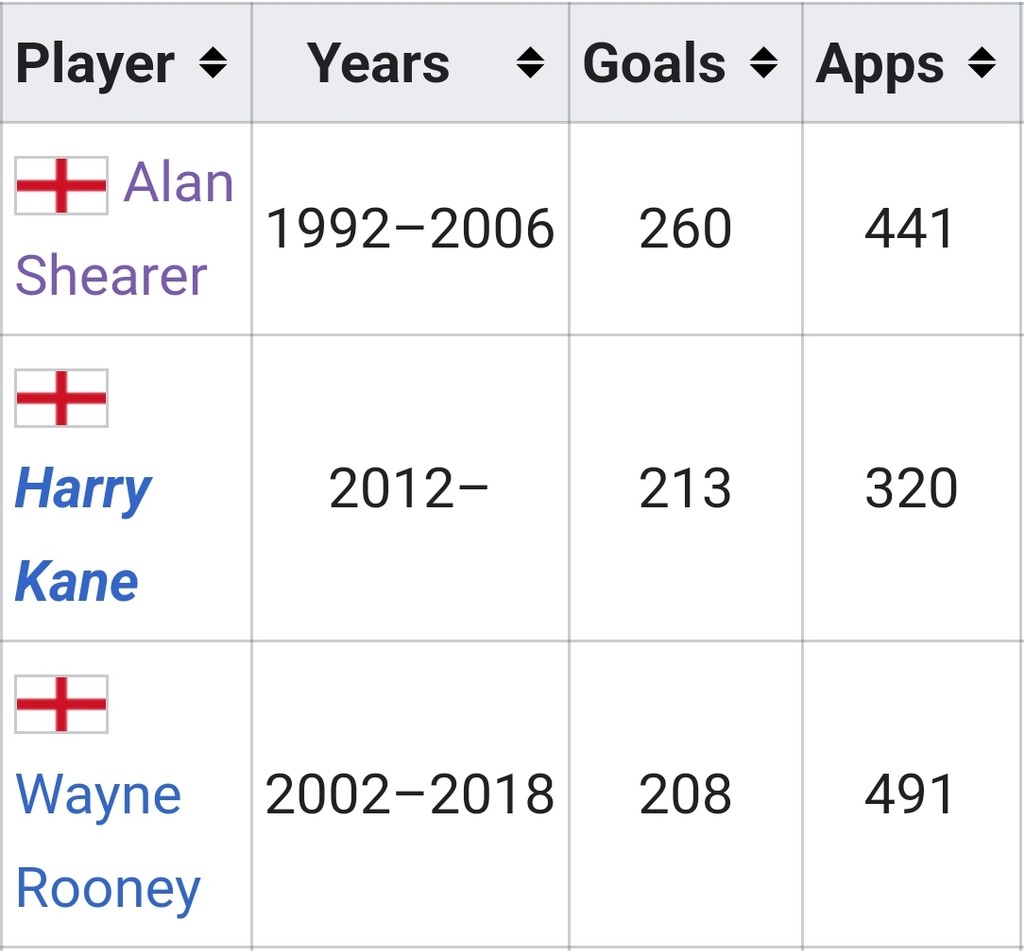The width and height of the screenshot is (1024, 951).
Task: Click the Apps column header text
Action: (880, 64)
